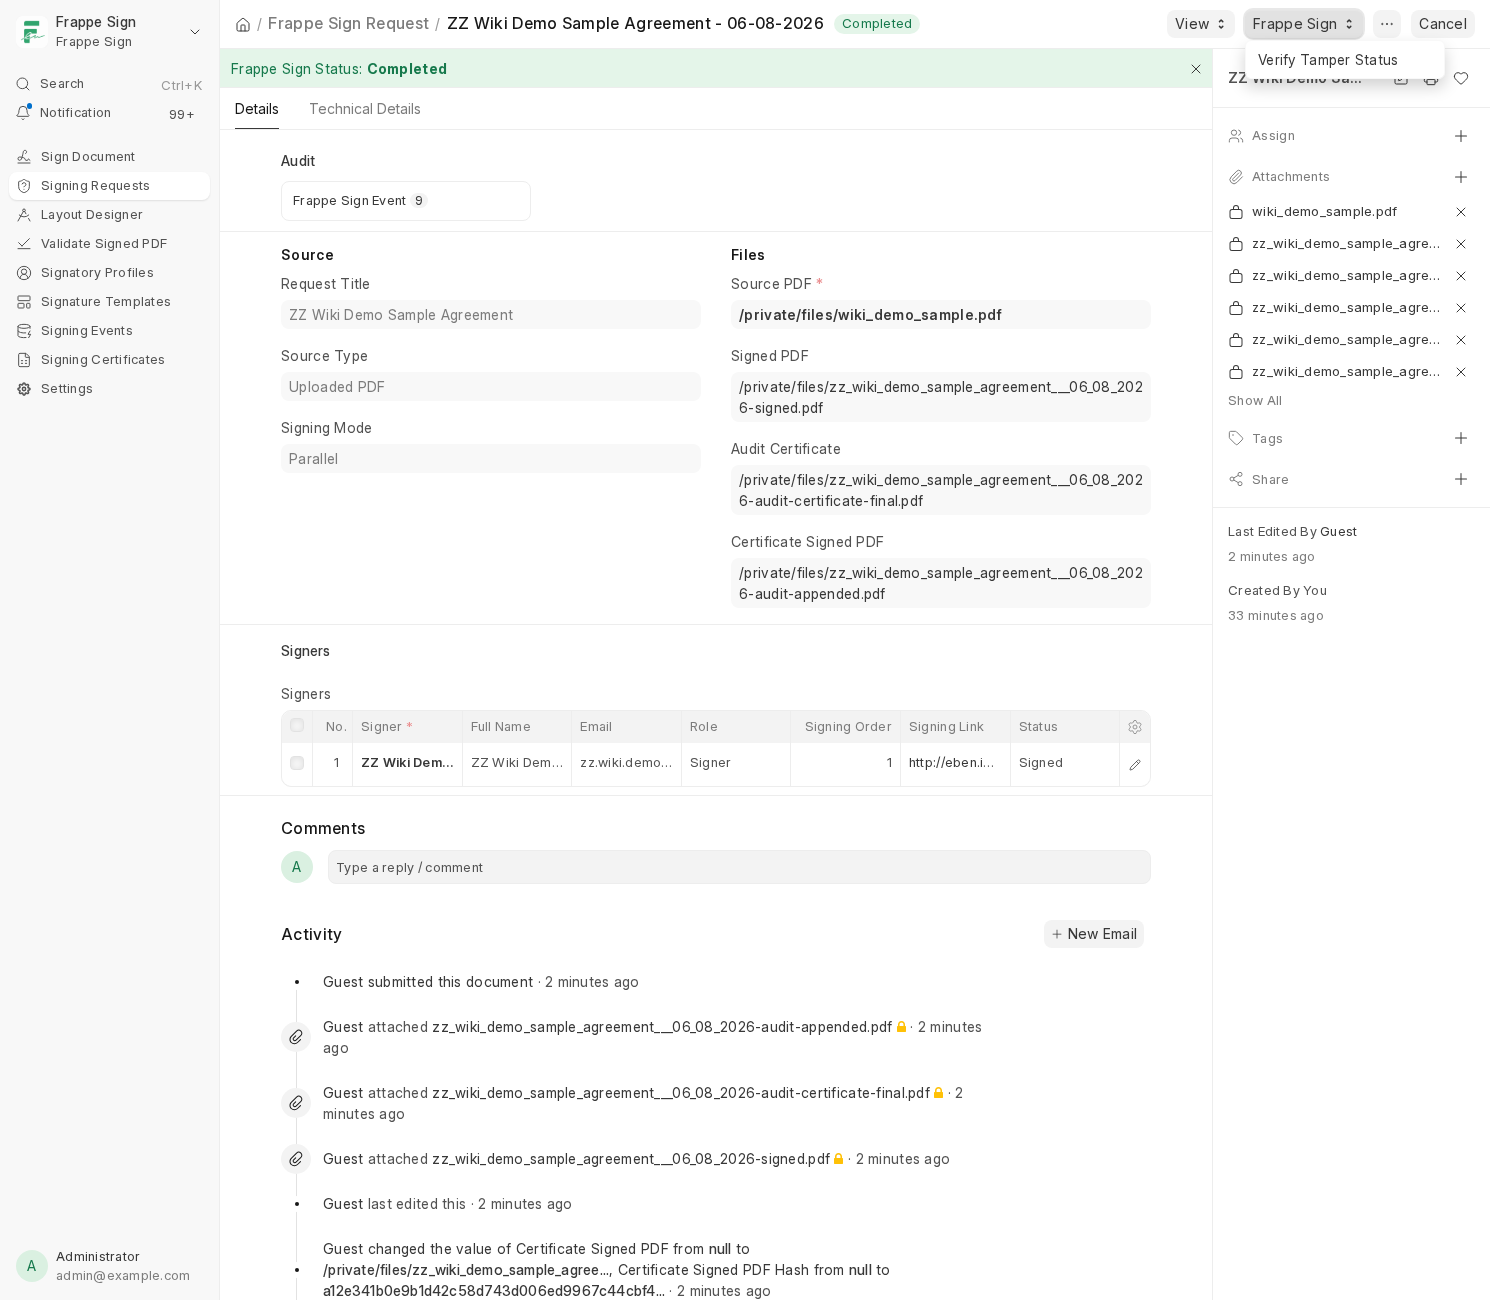This screenshot has height=1300, width=1500.
Task: Click the print icon in sidebar header
Action: (x=1431, y=78)
